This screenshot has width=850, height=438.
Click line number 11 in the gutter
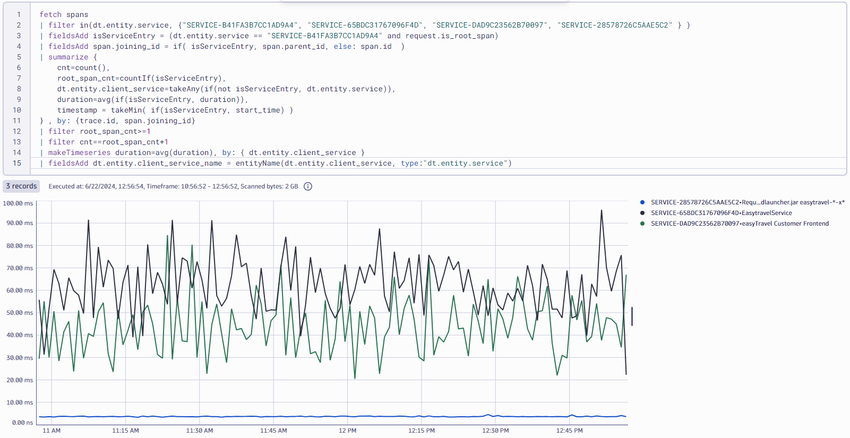[x=17, y=120]
